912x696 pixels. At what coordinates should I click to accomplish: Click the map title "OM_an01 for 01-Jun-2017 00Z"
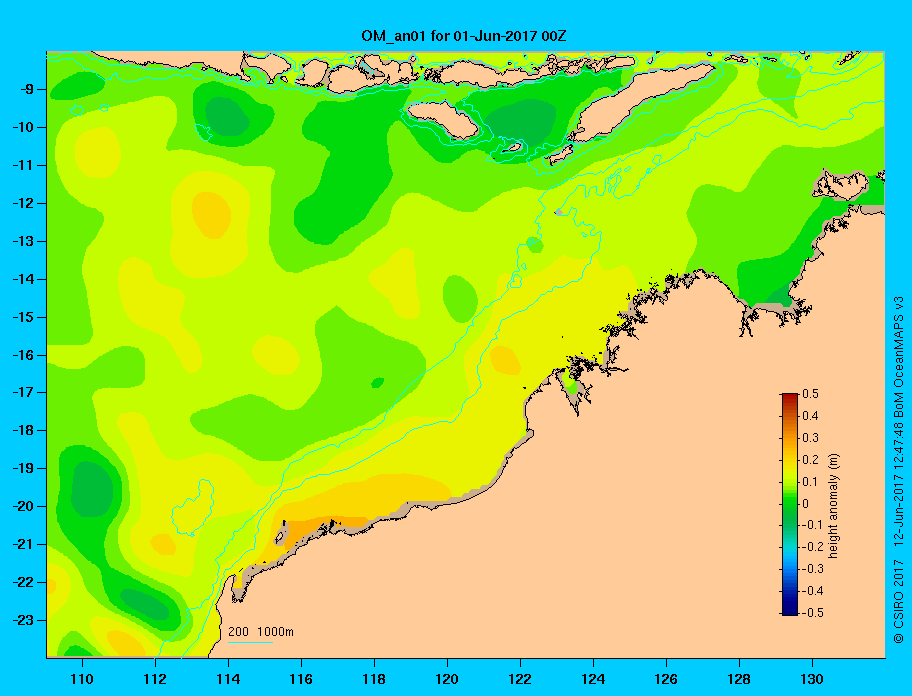coord(464,36)
